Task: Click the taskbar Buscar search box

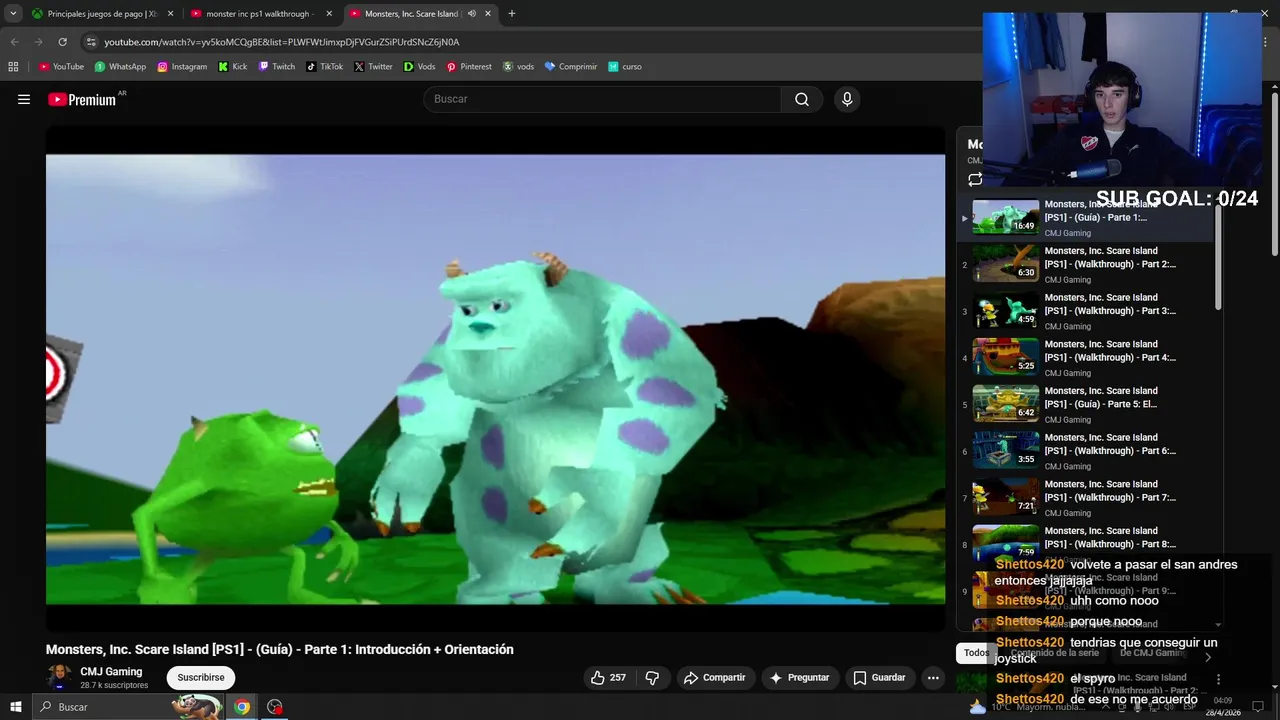Action: point(129,707)
